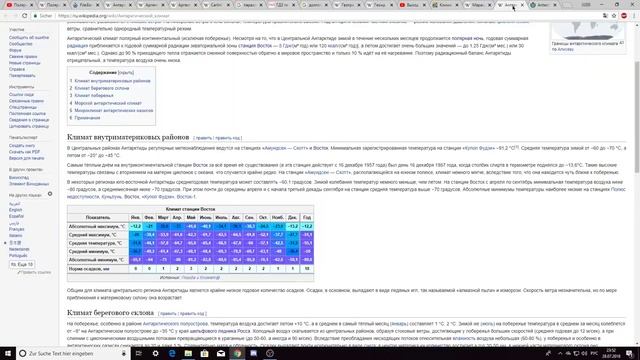
Task: Hide the contents box via скрыть
Action: [126, 72]
